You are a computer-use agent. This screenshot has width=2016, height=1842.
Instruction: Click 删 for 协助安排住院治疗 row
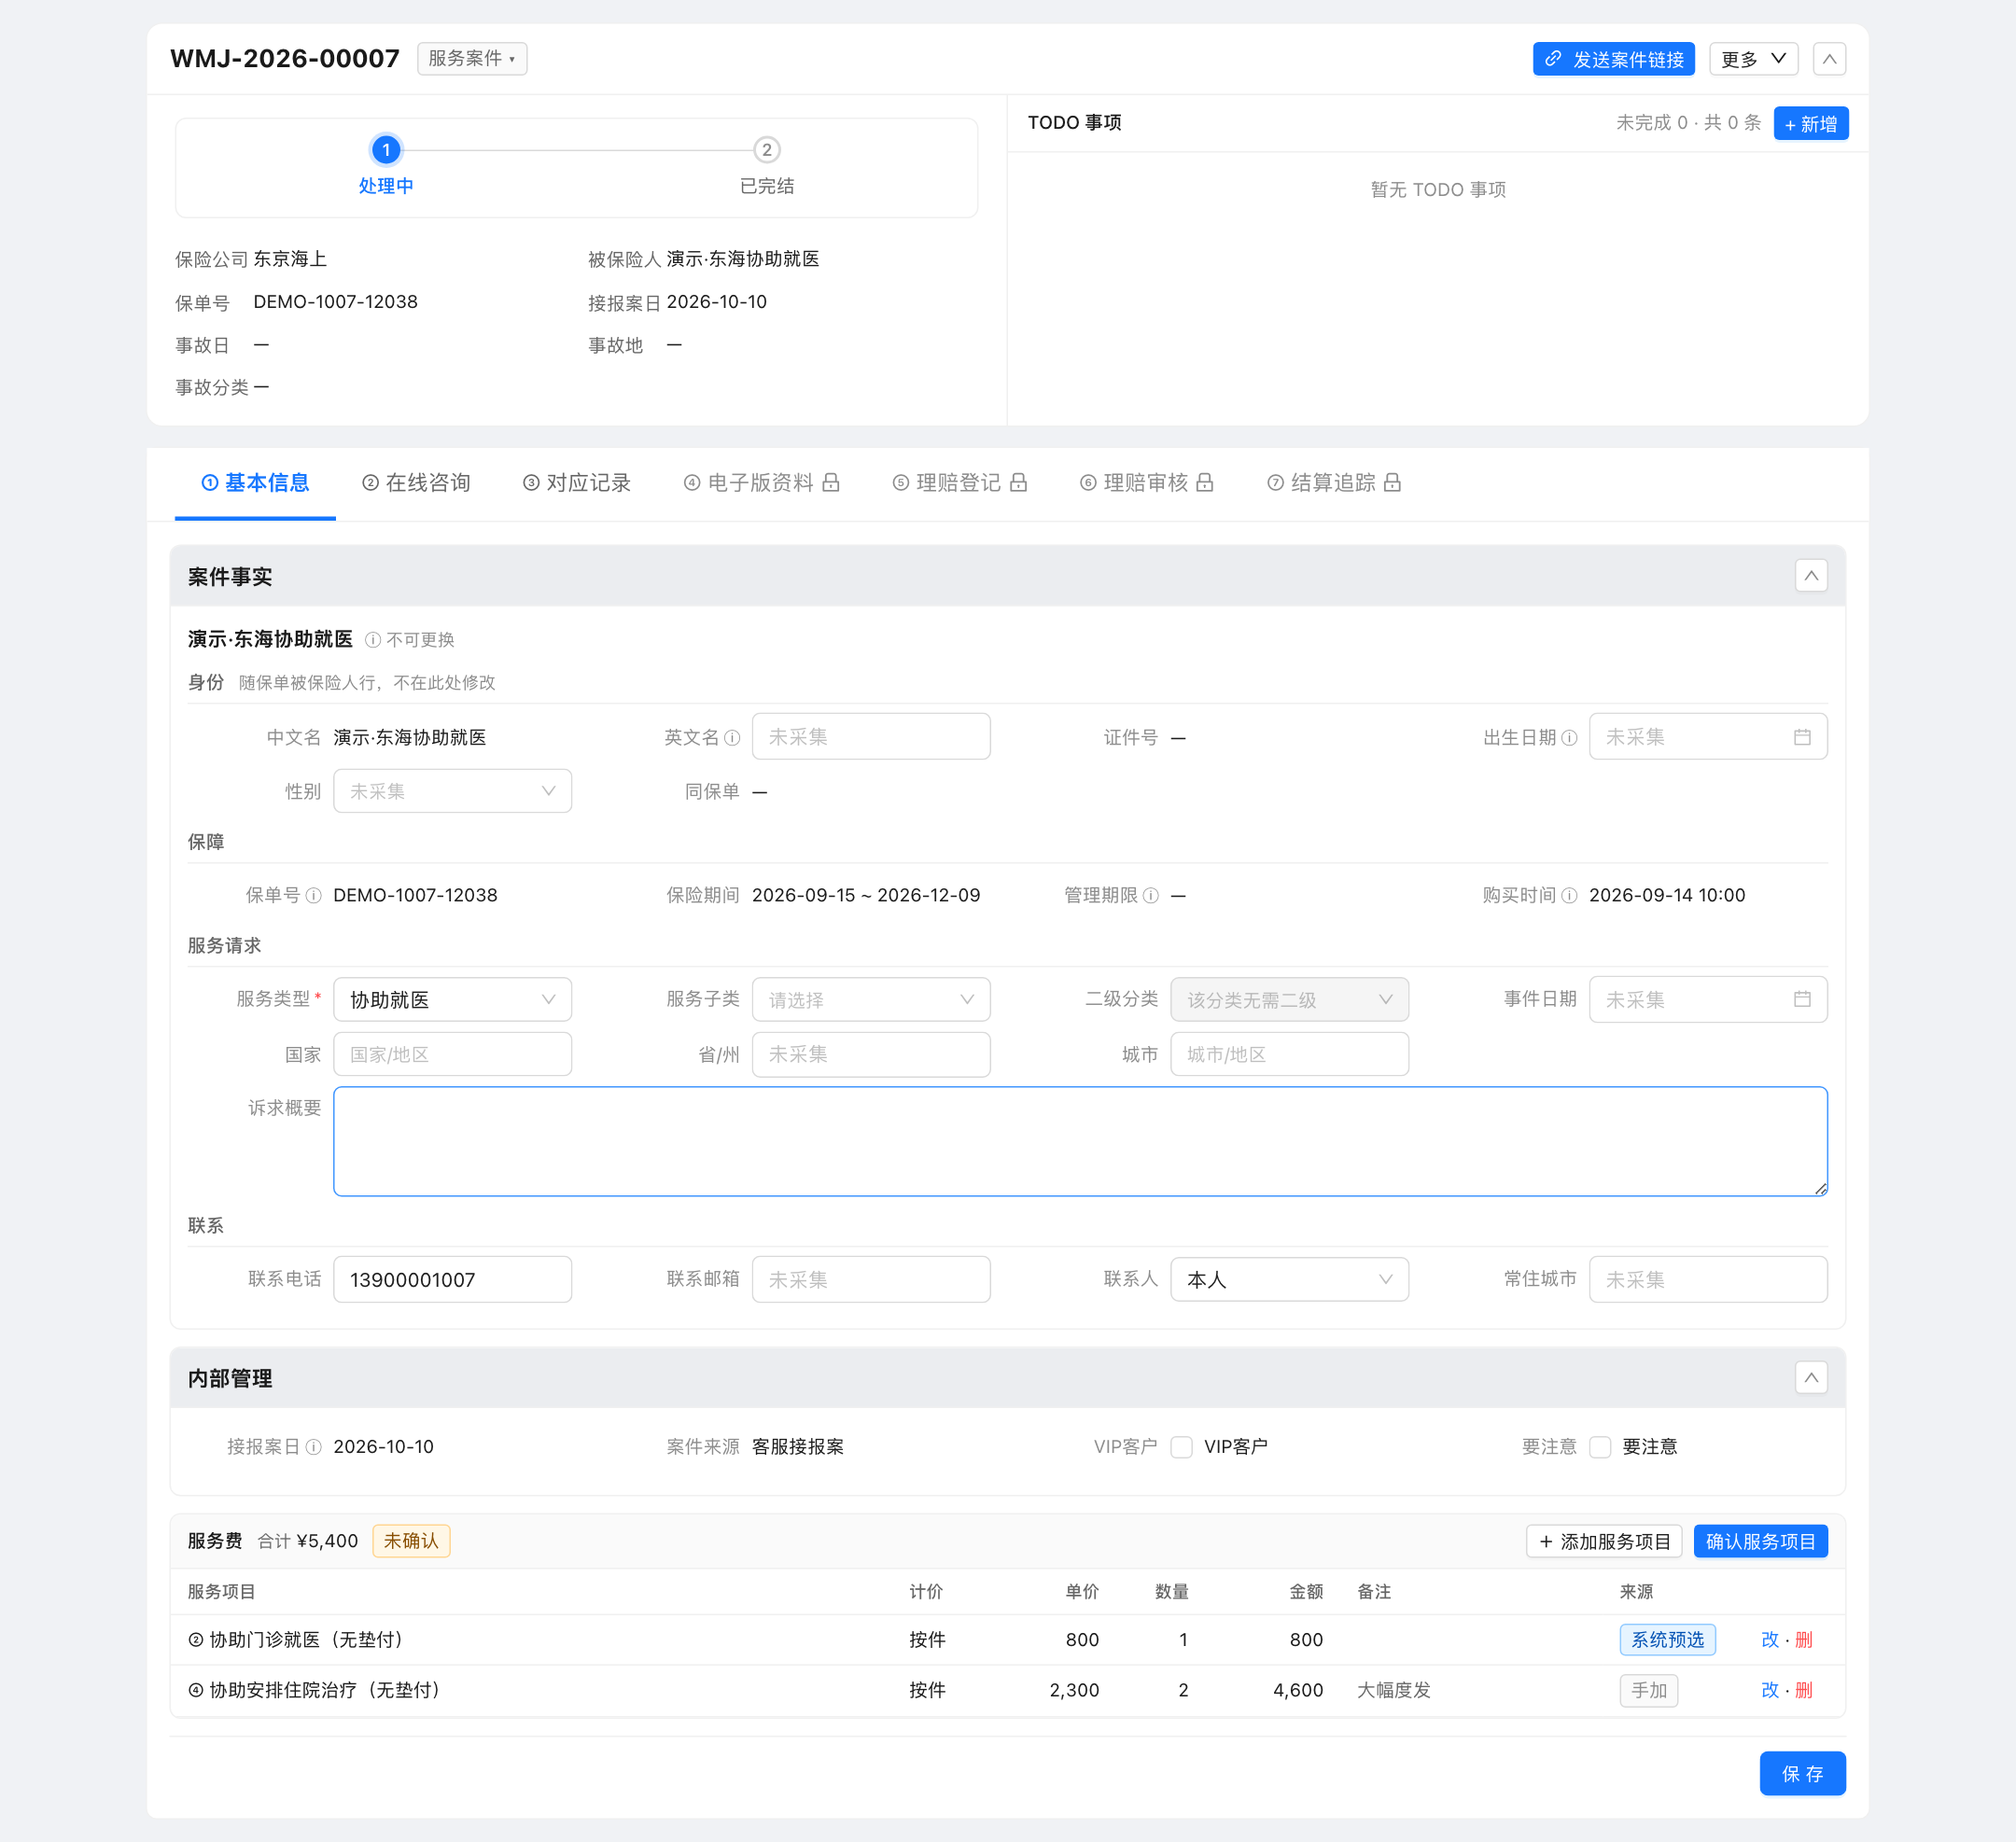click(1804, 1691)
